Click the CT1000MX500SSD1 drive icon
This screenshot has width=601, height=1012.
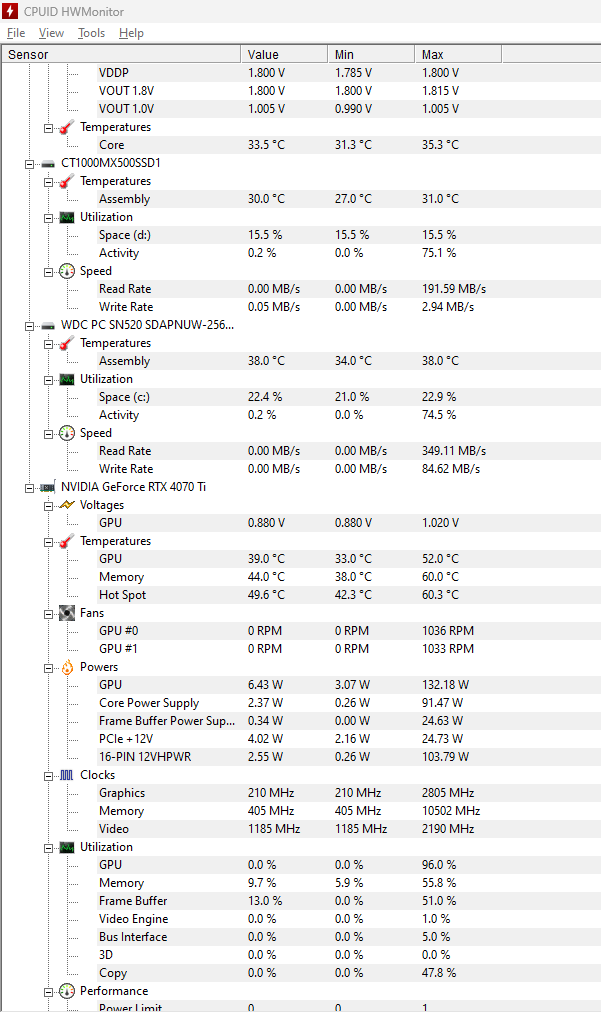48,163
